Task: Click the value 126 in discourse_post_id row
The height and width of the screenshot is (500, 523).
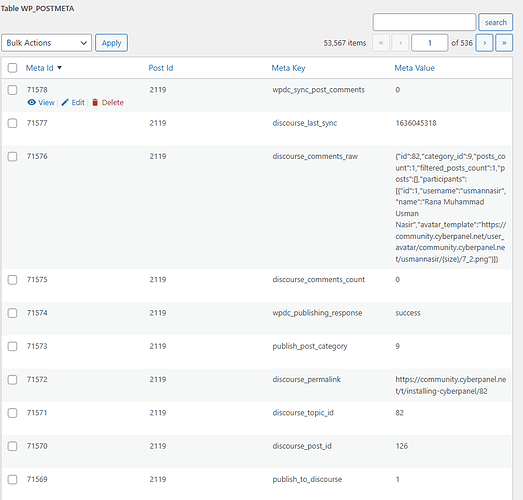Action: 402,446
